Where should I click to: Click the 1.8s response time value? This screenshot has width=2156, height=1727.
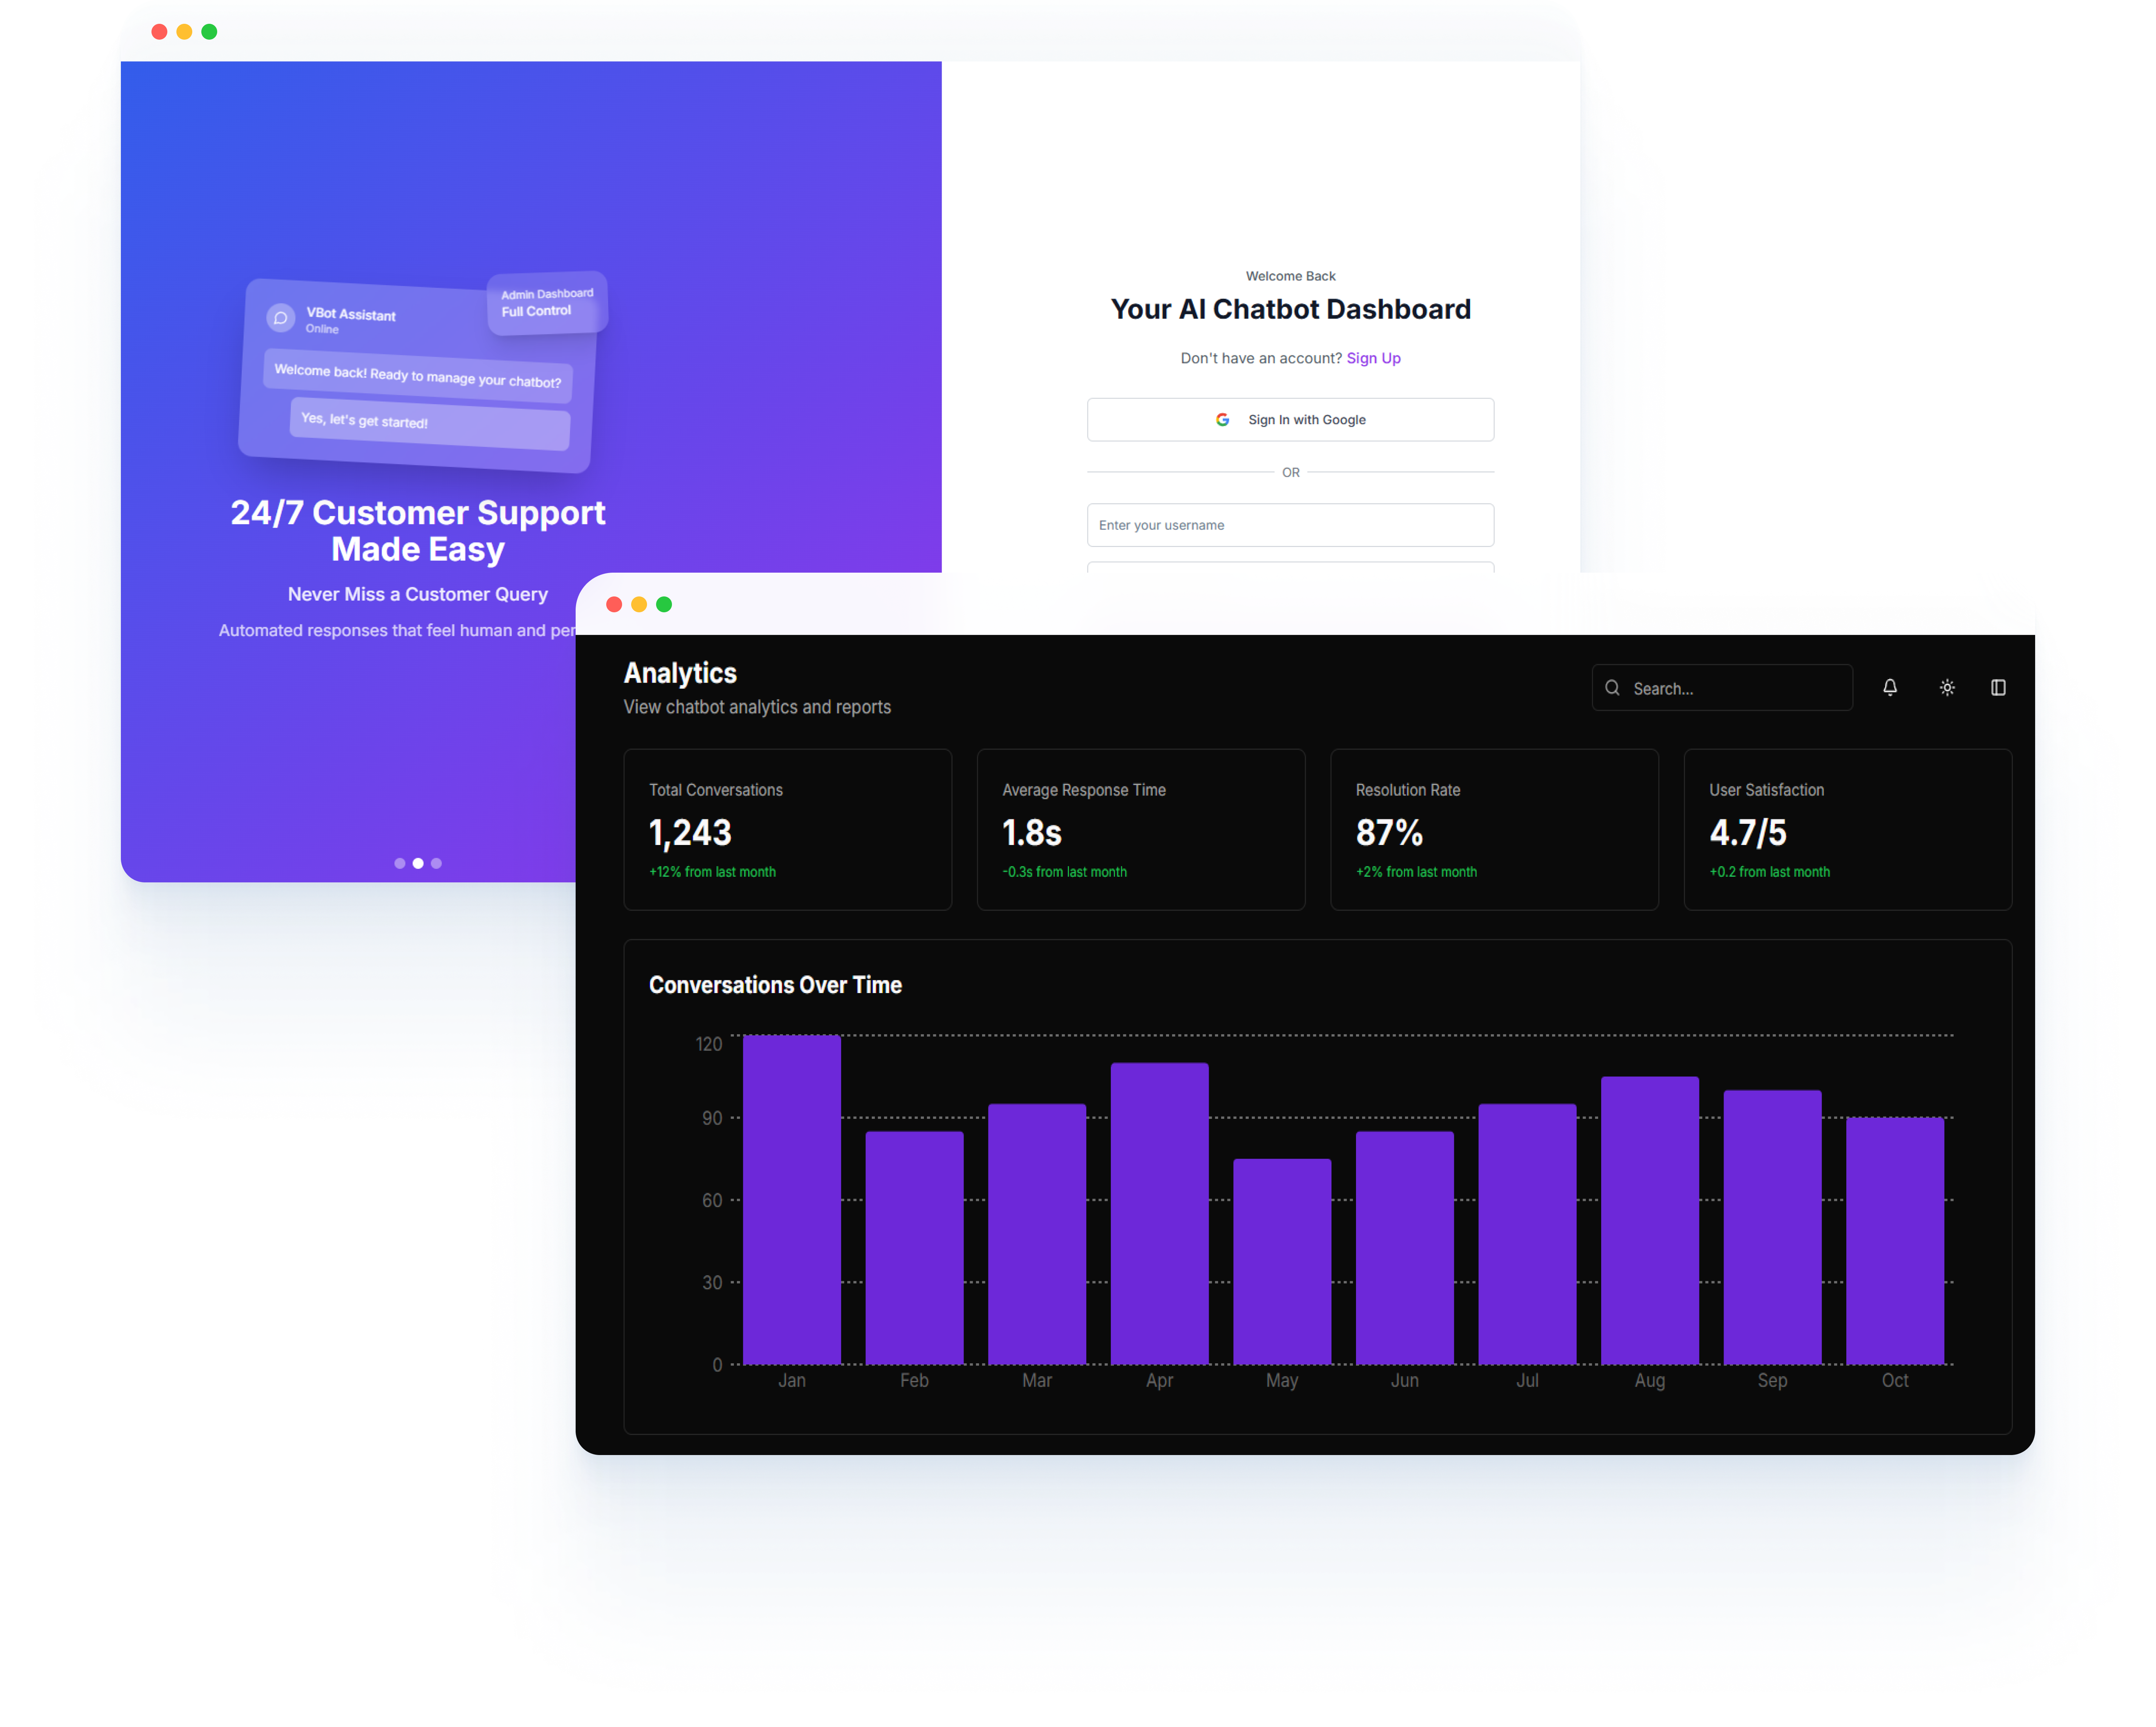click(1031, 833)
